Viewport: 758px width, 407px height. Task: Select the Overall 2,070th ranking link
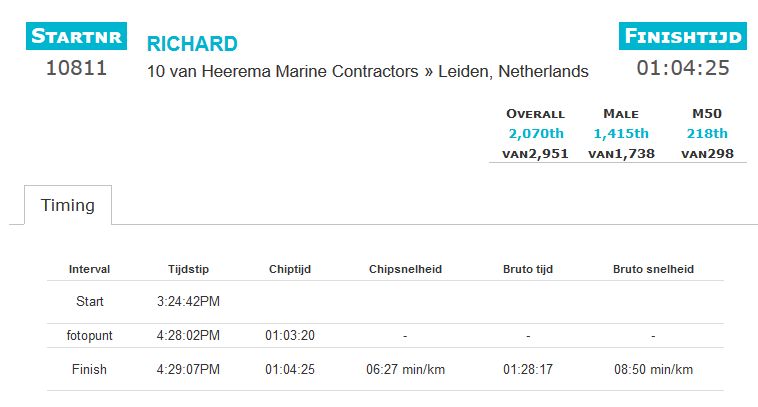tap(536, 133)
